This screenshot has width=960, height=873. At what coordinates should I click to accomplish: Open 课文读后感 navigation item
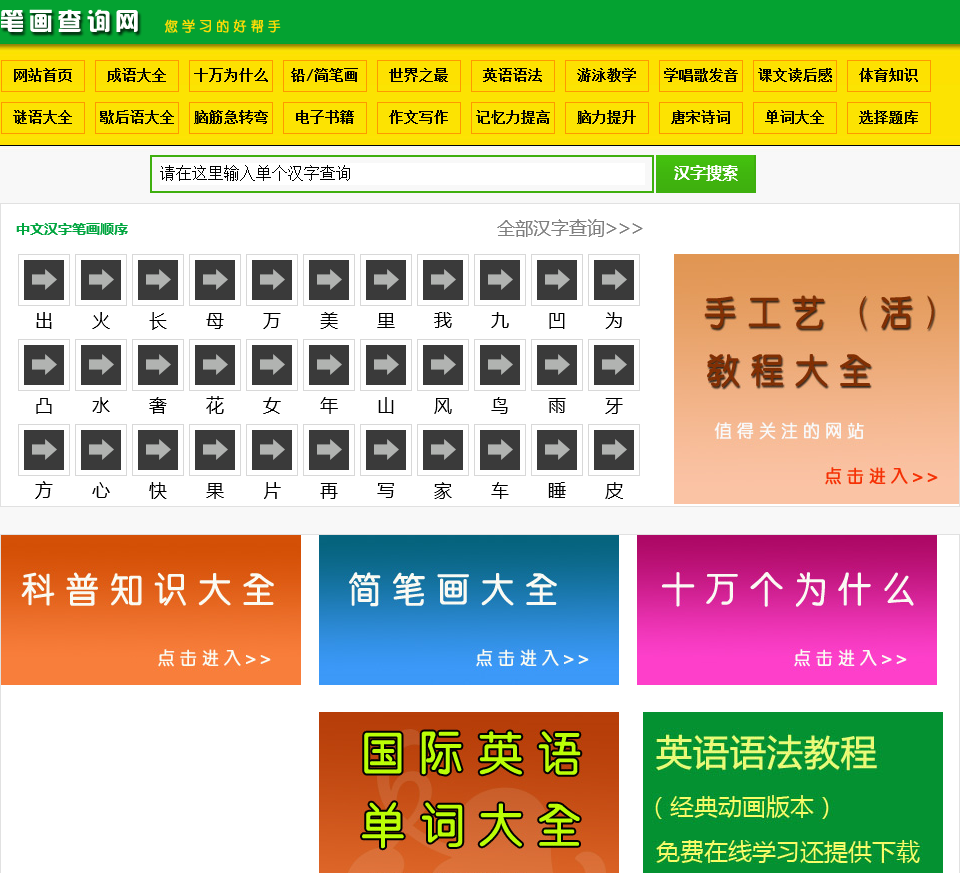pyautogui.click(x=795, y=76)
